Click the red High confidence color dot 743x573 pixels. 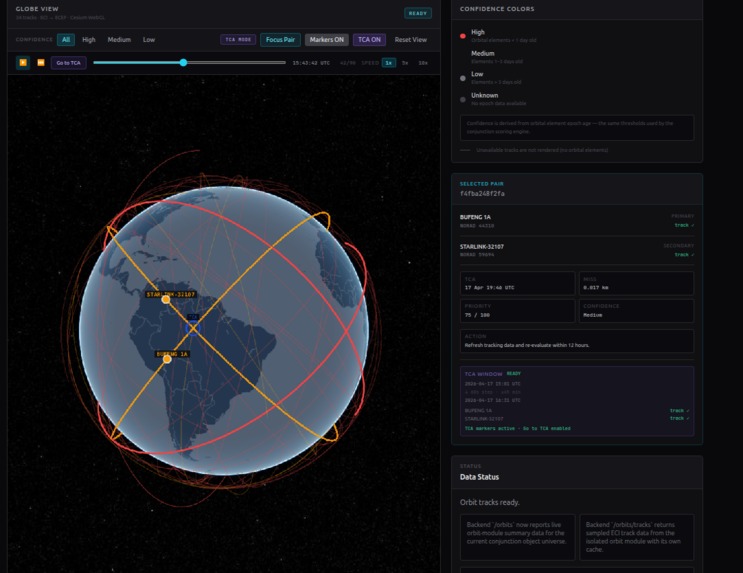pos(463,36)
